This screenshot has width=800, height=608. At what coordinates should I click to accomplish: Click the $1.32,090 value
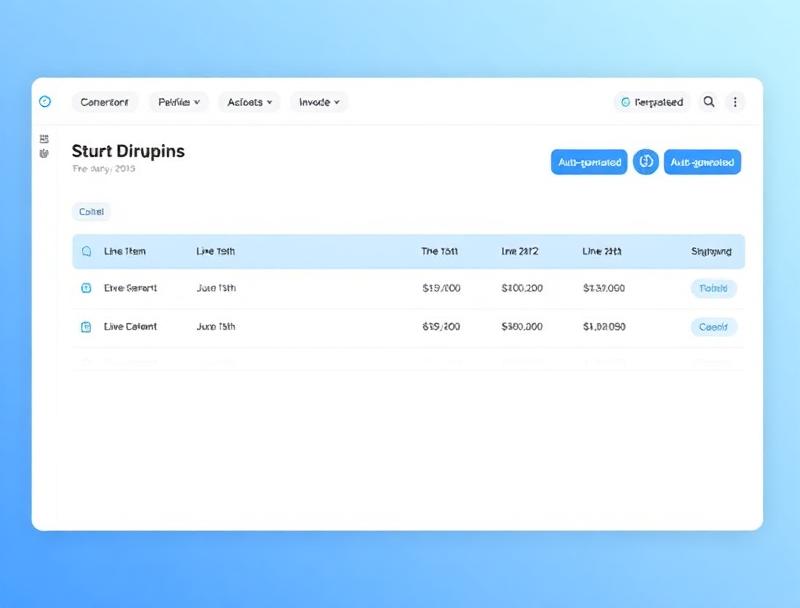604,288
